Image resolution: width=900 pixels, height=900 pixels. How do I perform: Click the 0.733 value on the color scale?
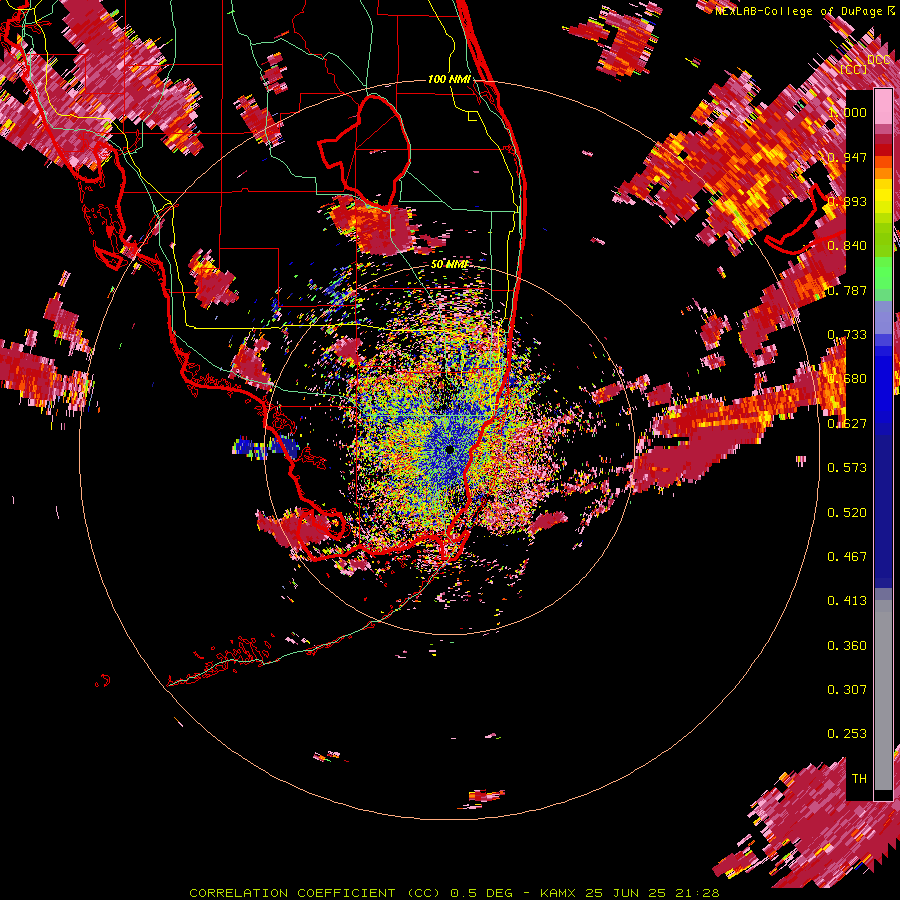[847, 335]
